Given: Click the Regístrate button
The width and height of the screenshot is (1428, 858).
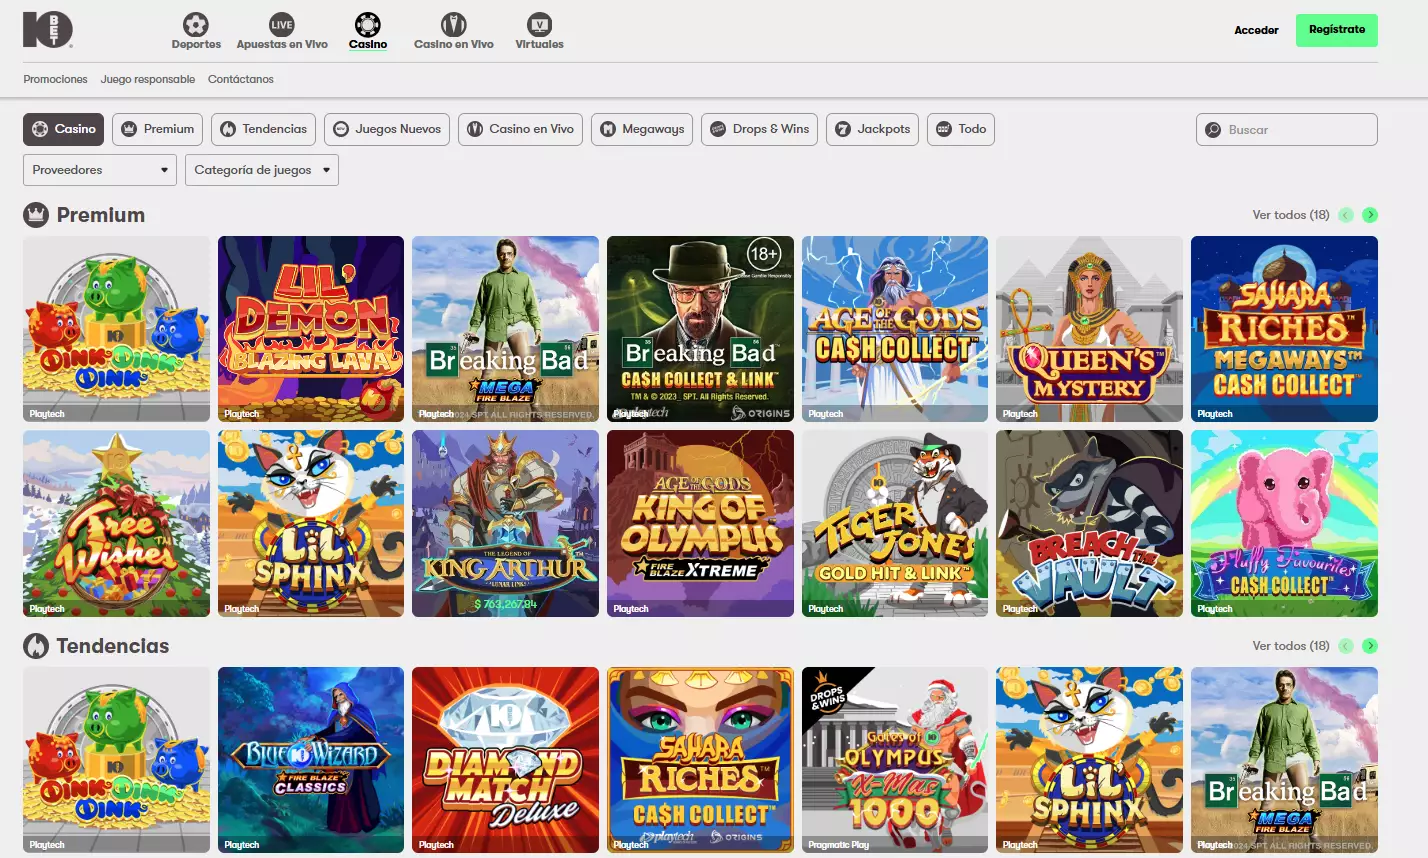Looking at the screenshot, I should pos(1337,30).
